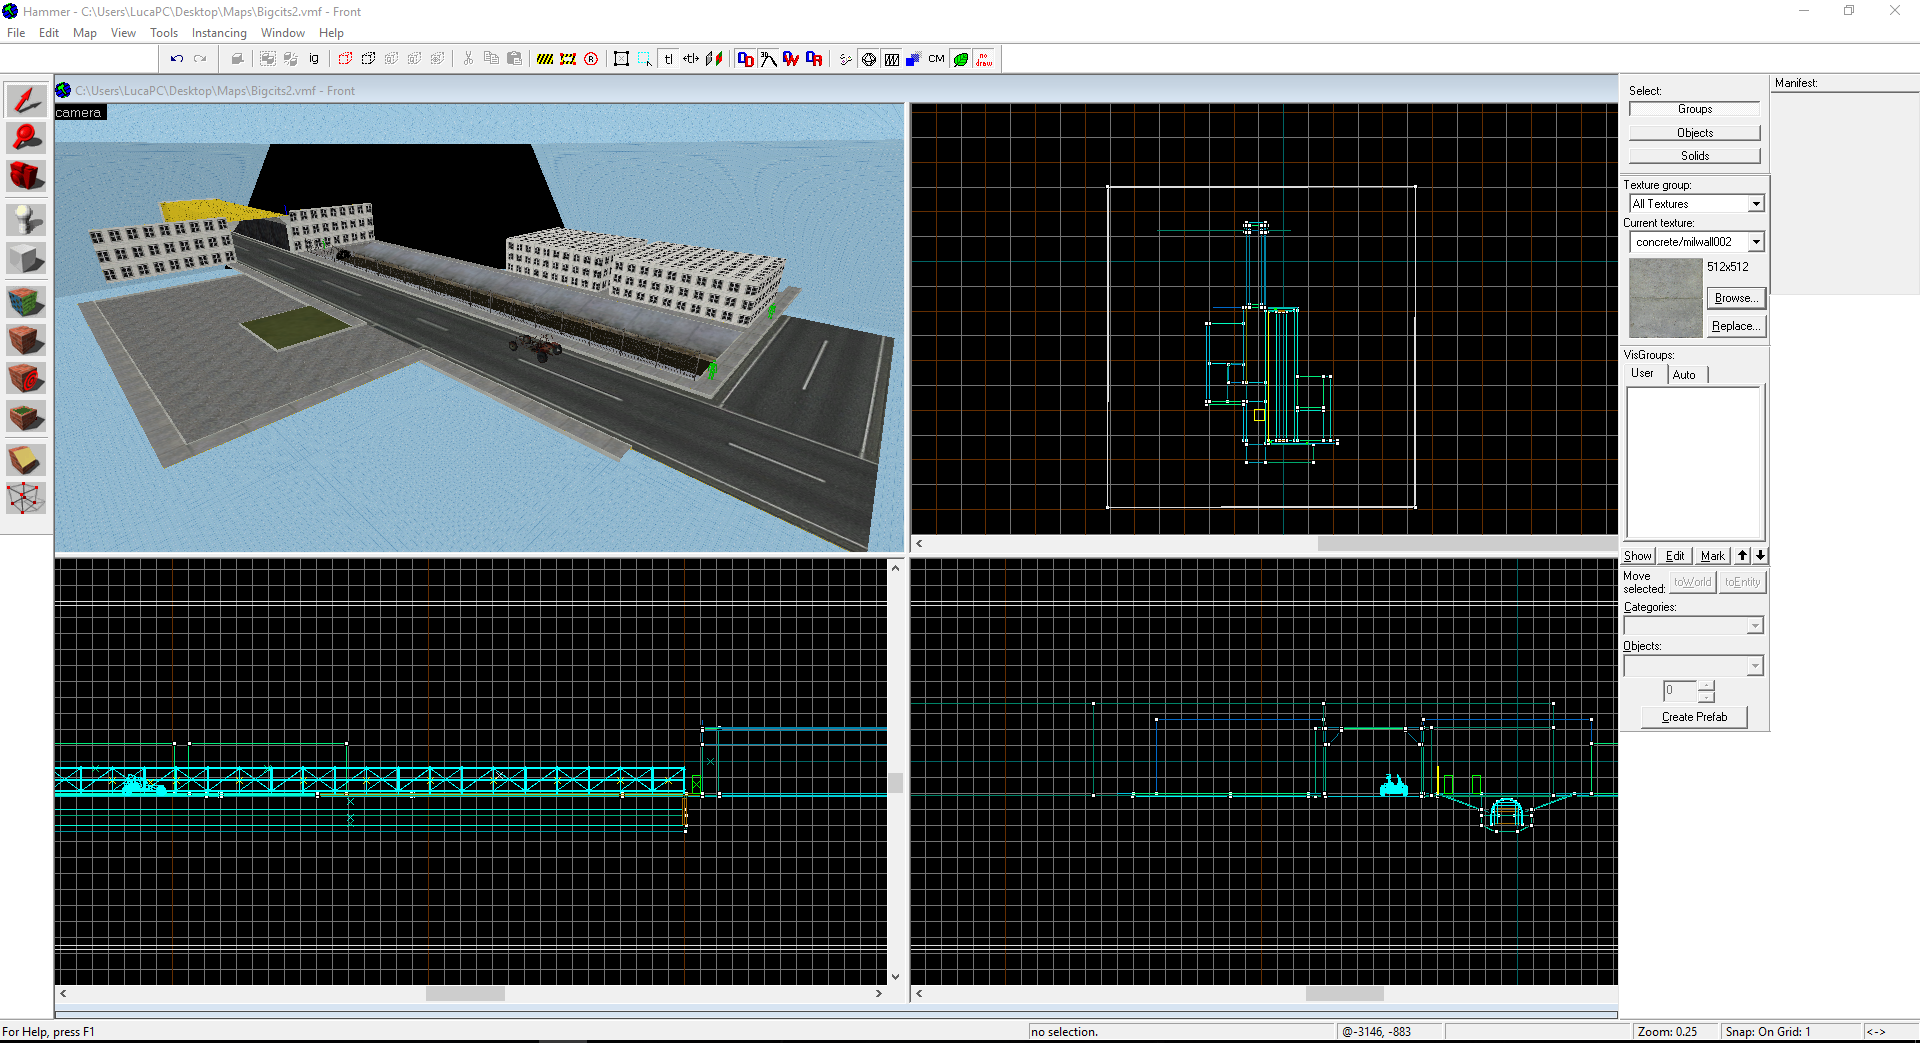
Task: Click the Create Prefab button
Action: (1694, 717)
